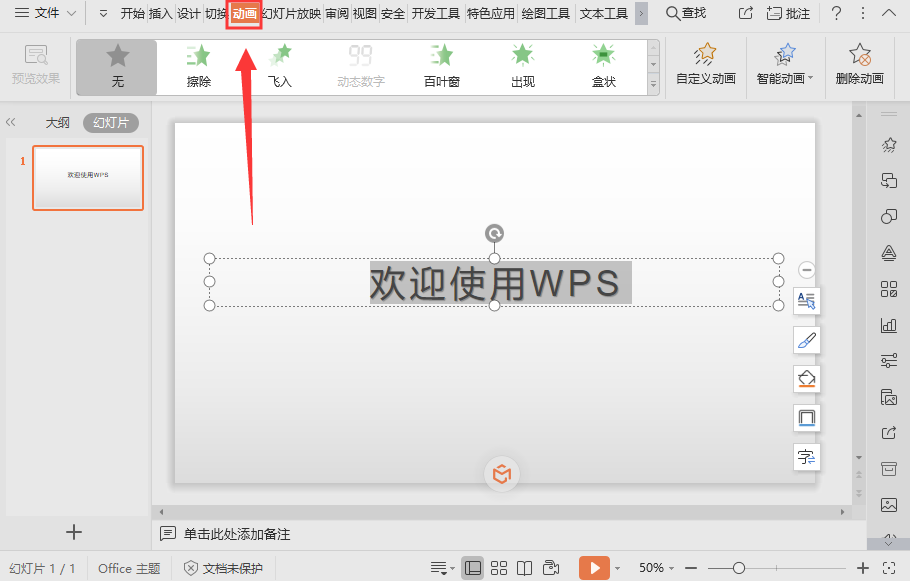The height and width of the screenshot is (581, 910).
Task: Start the slideshow with the orange play button
Action: [x=594, y=568]
